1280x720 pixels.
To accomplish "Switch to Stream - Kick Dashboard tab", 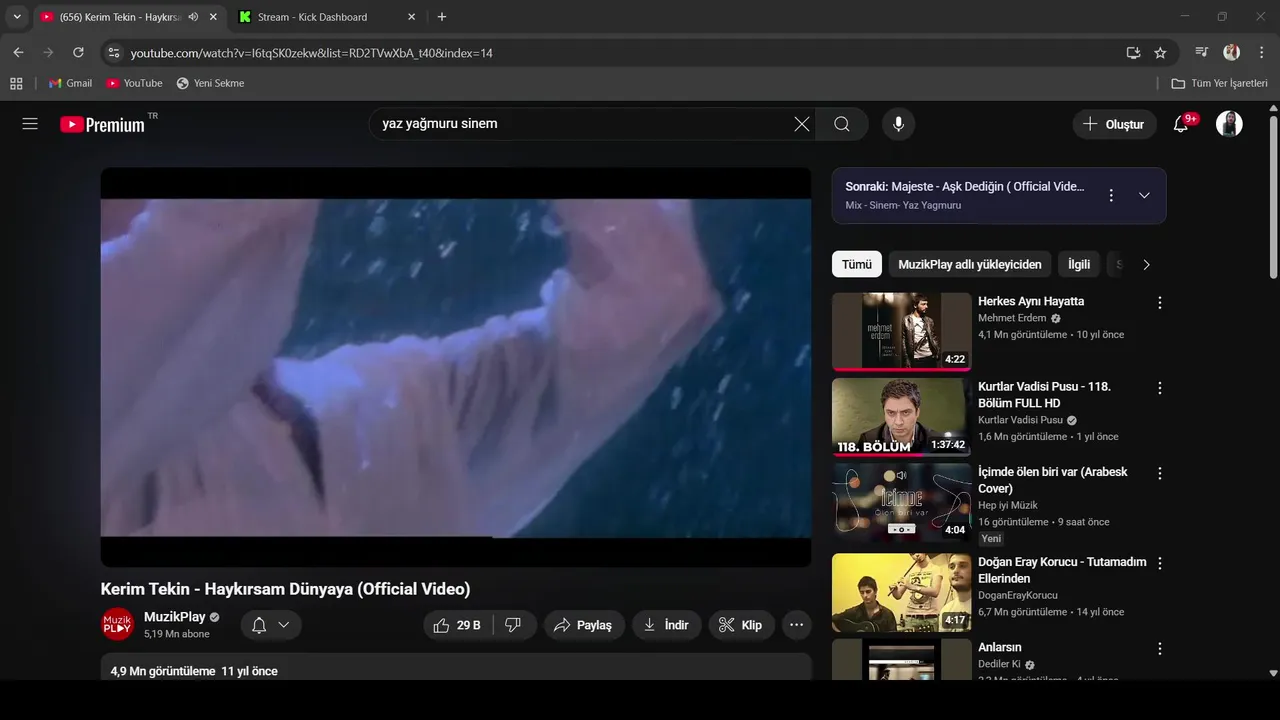I will click(327, 17).
